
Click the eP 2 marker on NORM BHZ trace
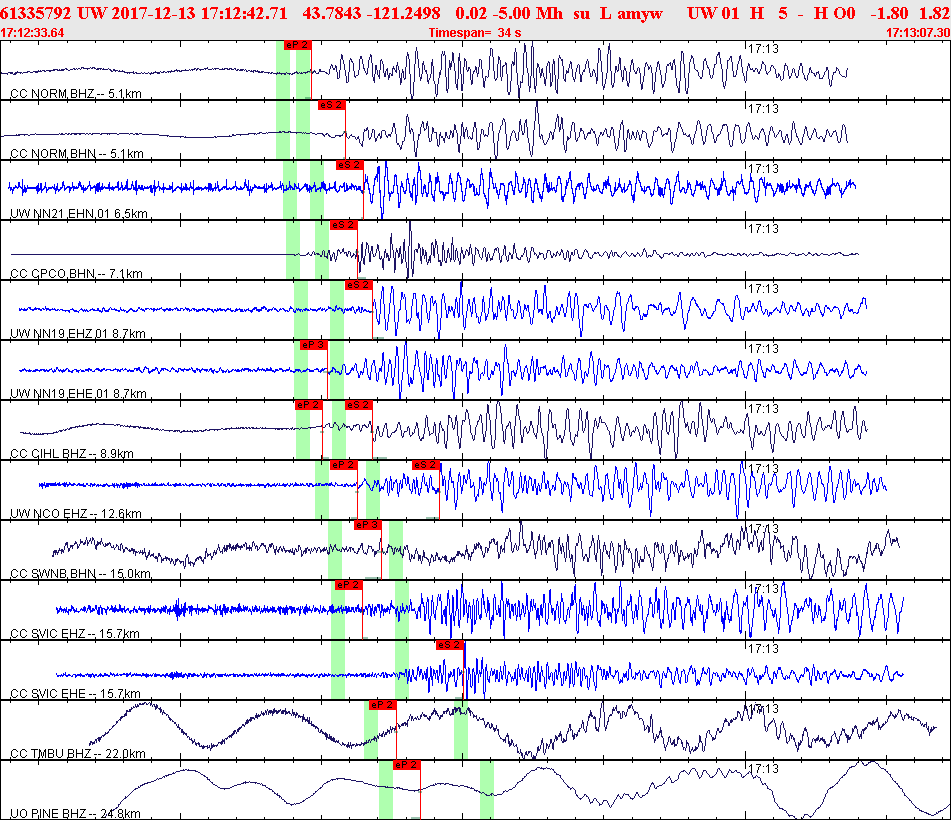[297, 45]
